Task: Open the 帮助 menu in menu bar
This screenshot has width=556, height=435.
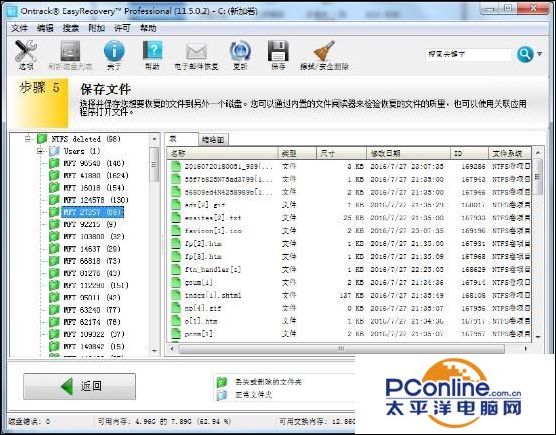Action: pos(148,28)
